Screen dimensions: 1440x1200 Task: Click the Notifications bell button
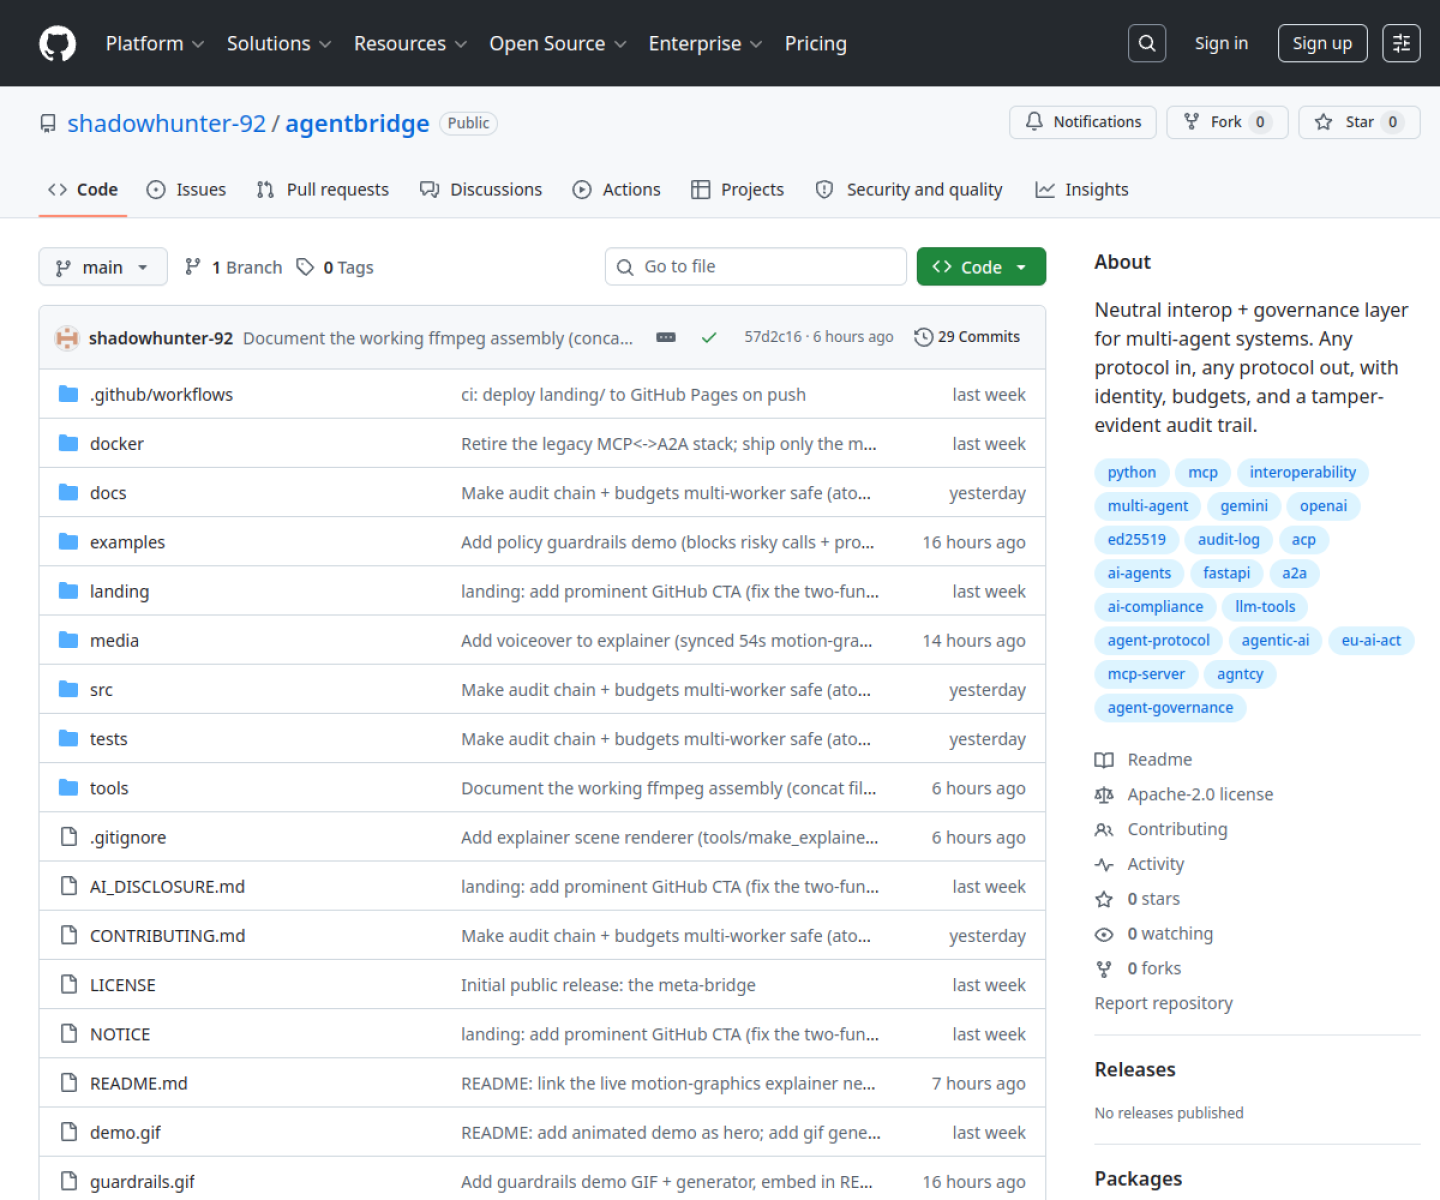coord(1083,122)
